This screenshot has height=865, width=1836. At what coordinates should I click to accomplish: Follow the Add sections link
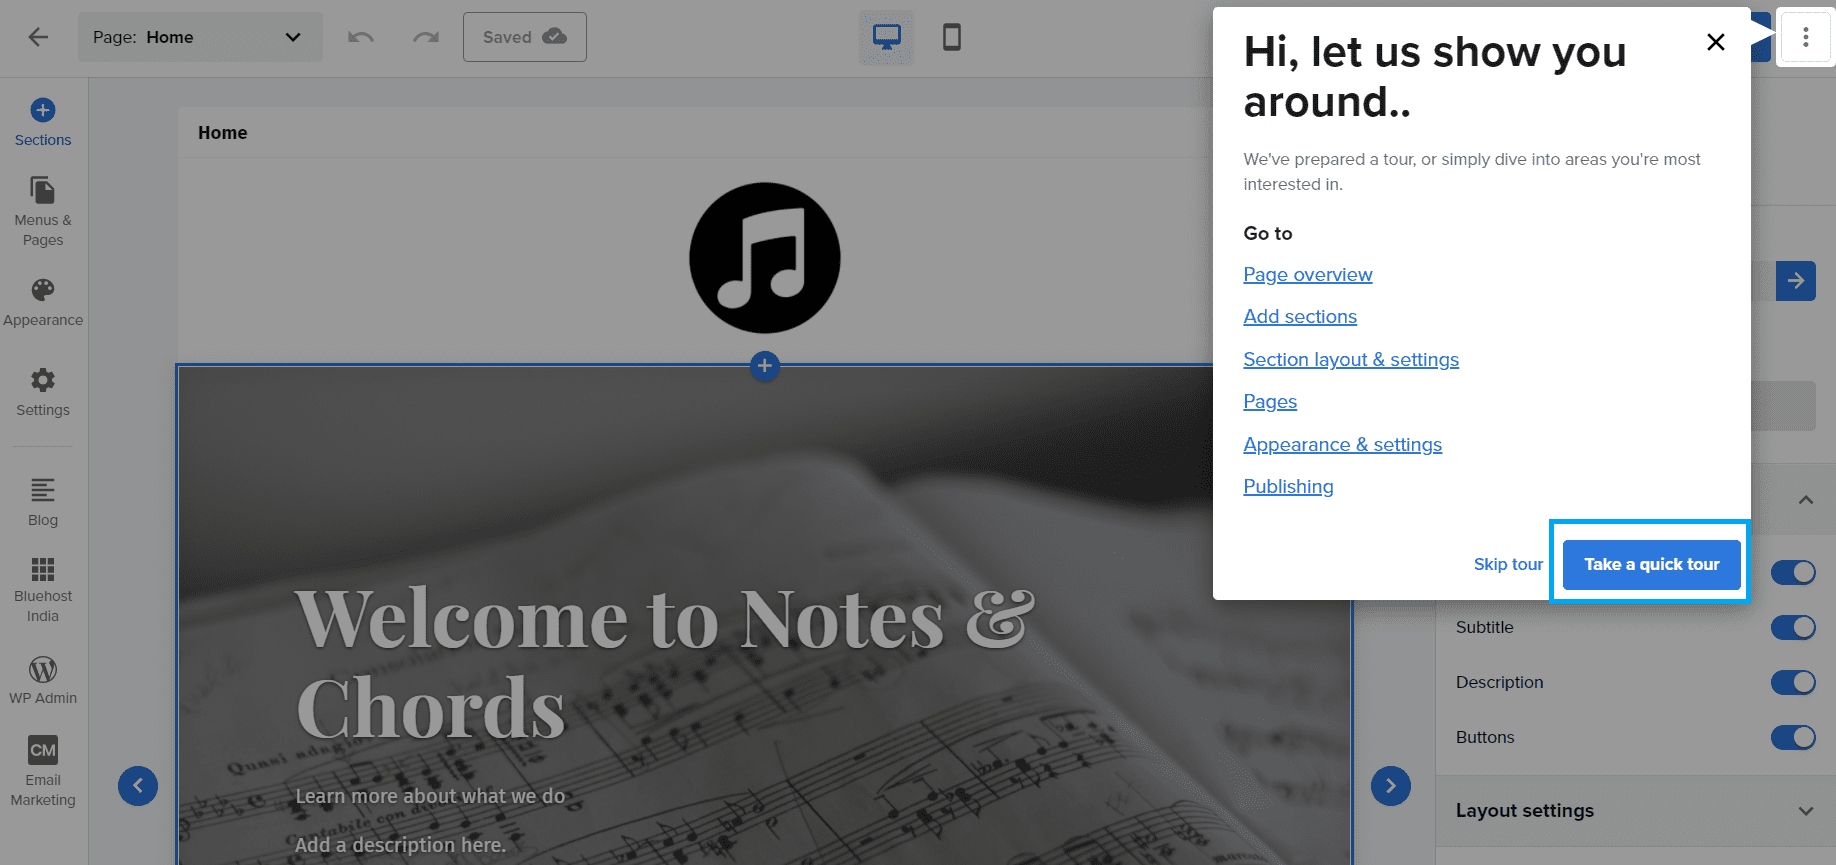pos(1300,316)
